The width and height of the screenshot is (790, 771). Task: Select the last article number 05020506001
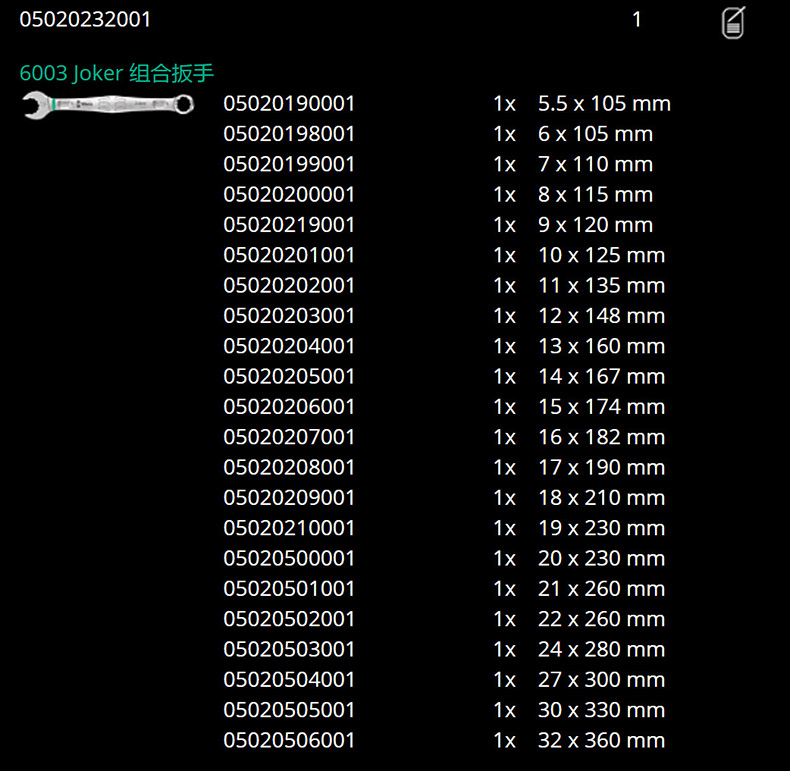289,741
